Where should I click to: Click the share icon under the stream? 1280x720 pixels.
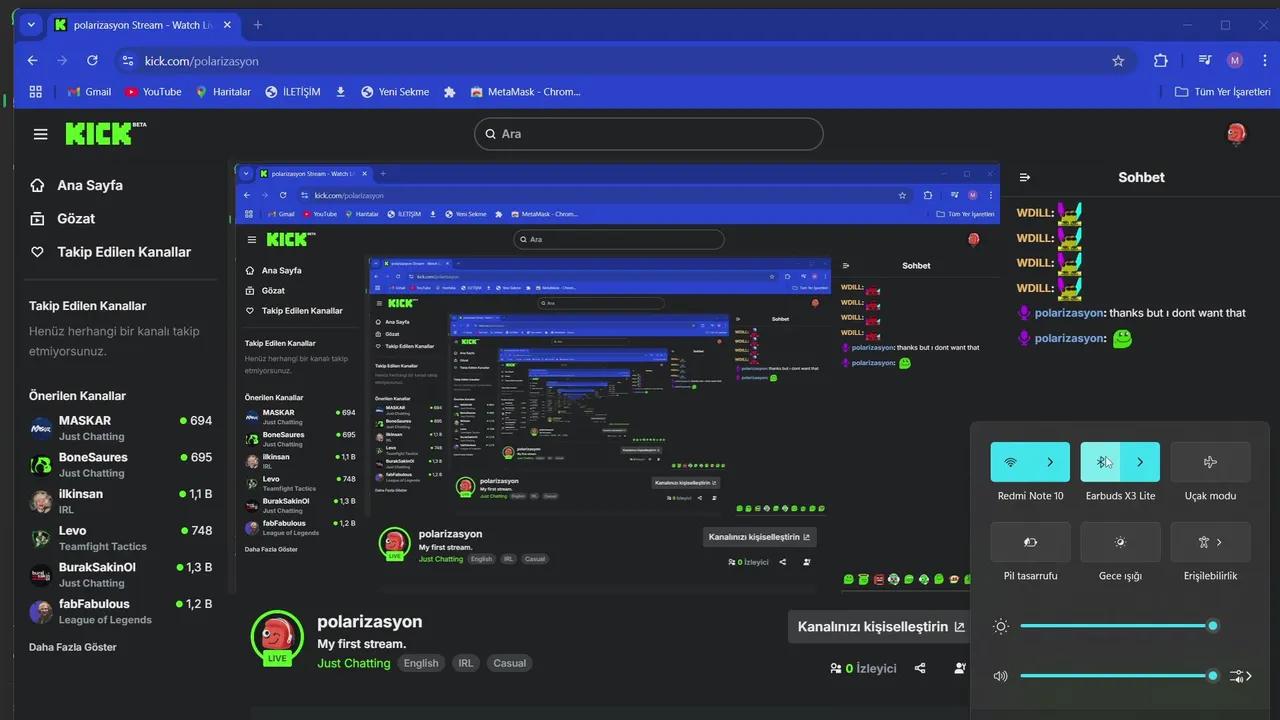pyautogui.click(x=920, y=668)
